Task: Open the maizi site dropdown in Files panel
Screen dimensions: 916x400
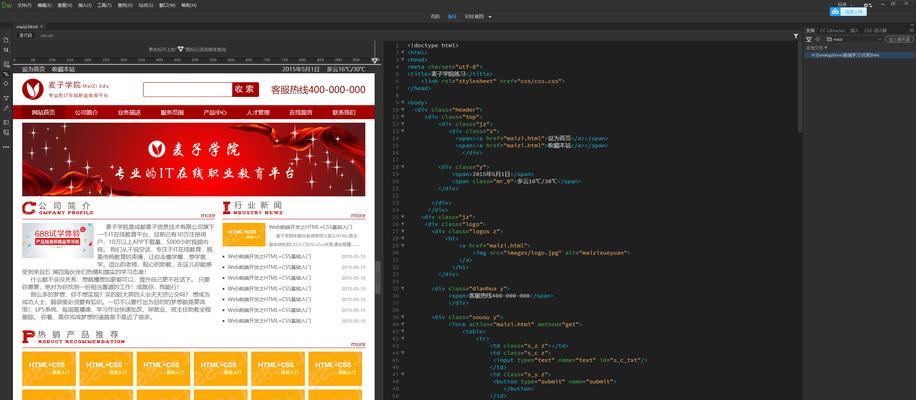Action: [x=855, y=39]
